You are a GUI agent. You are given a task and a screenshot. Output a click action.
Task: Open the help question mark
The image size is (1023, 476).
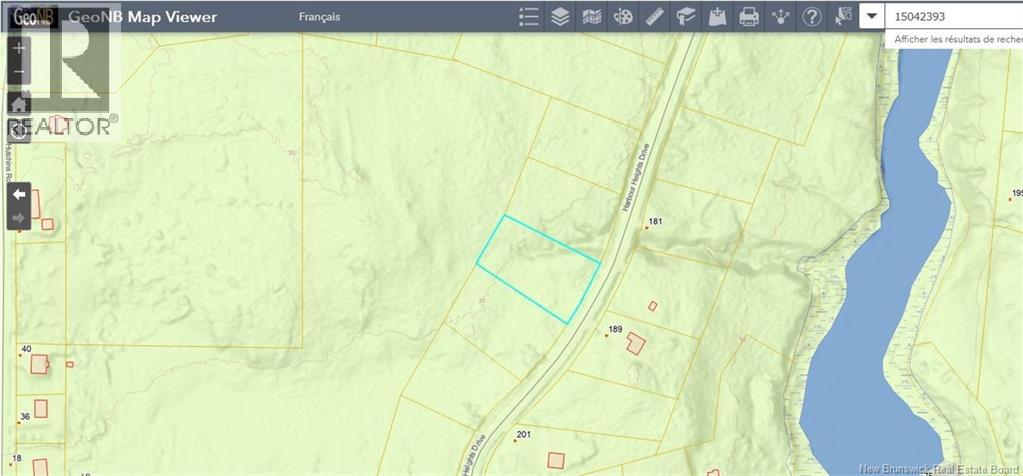point(812,17)
